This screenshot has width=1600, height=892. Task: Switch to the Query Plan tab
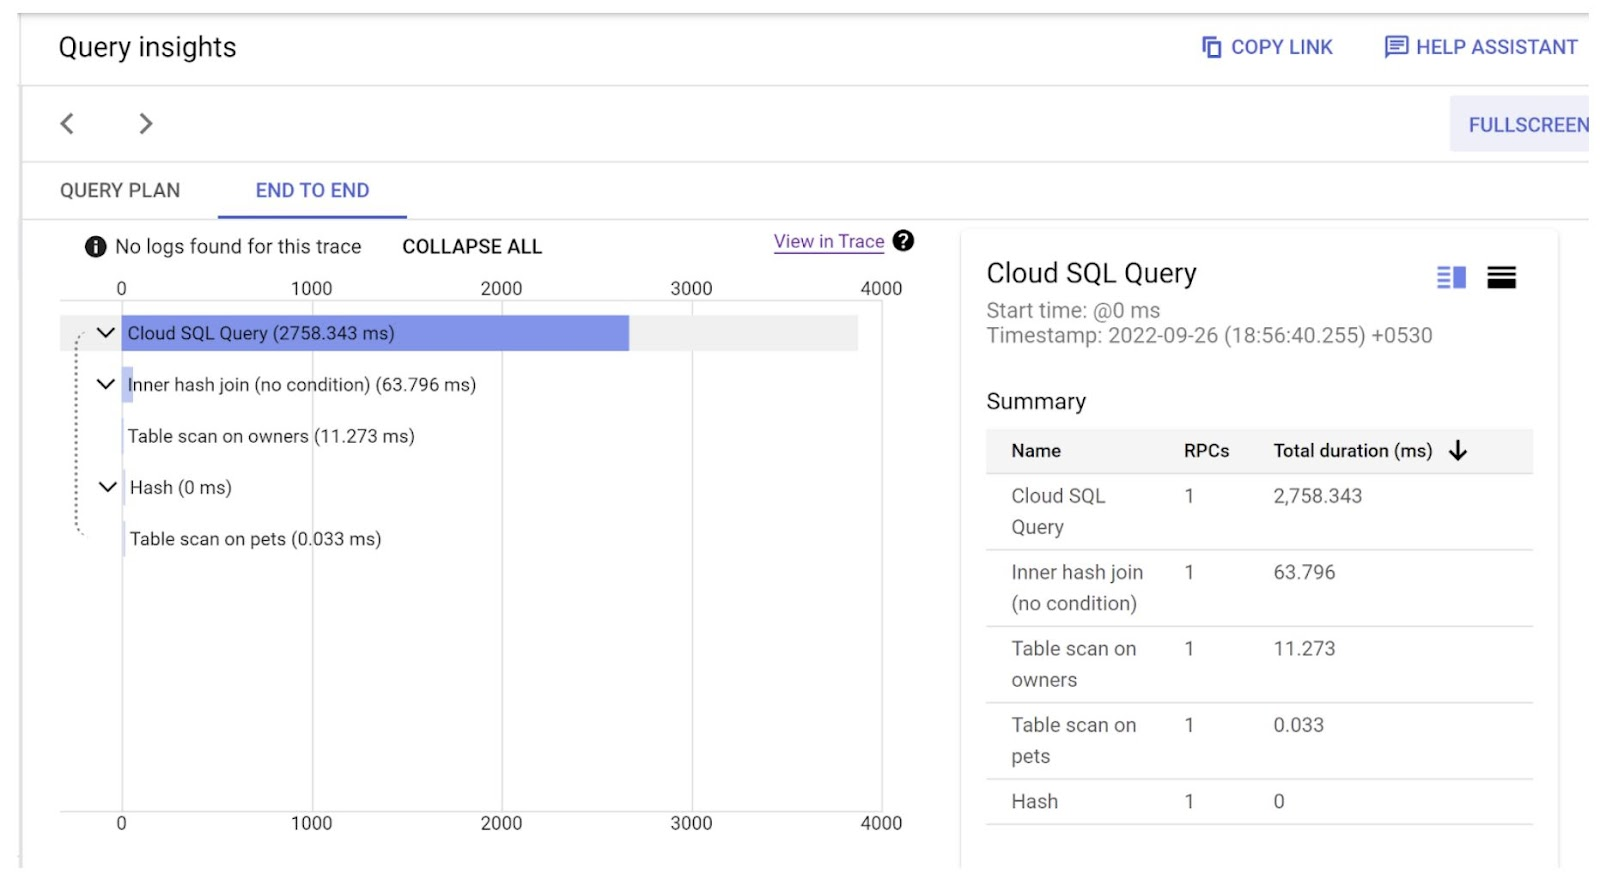point(120,191)
